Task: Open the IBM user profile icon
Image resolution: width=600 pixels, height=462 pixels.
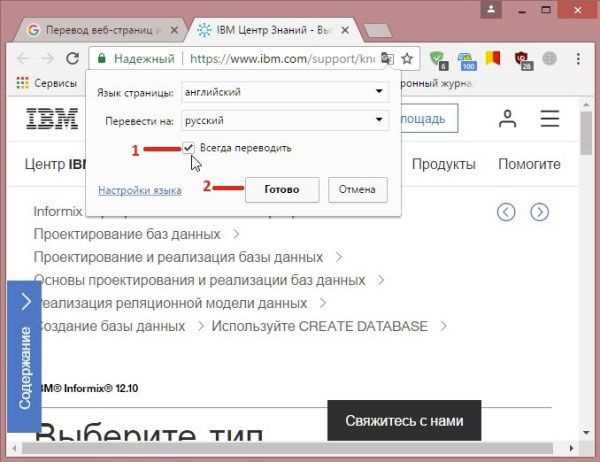Action: pos(508,119)
